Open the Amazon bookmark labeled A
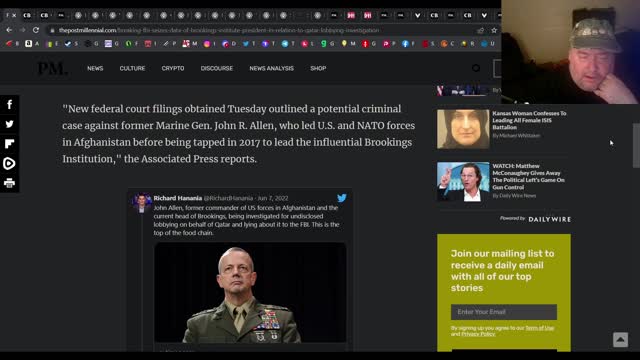This screenshot has width=640, height=360. coord(32,43)
